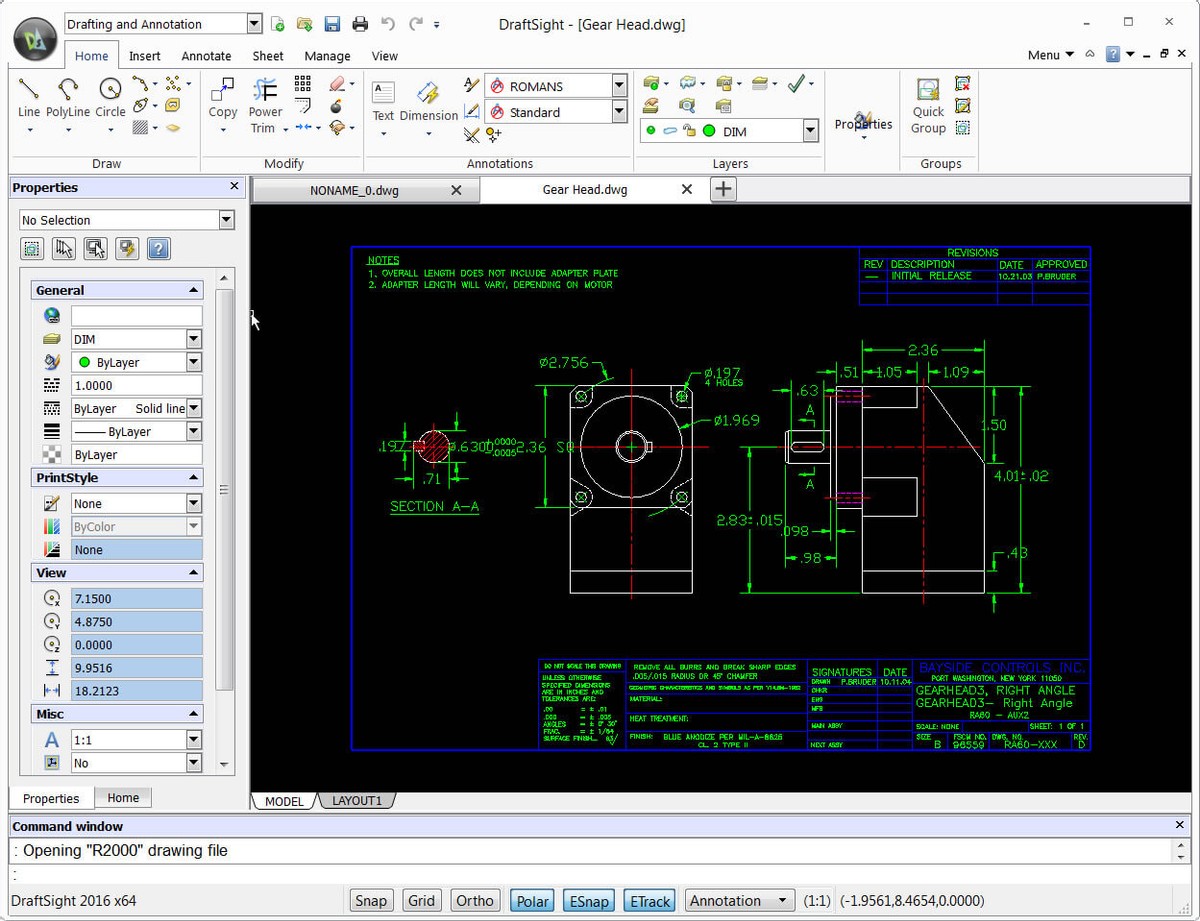Open the Dimension tool
Image resolution: width=1200 pixels, height=921 pixels.
(428, 93)
